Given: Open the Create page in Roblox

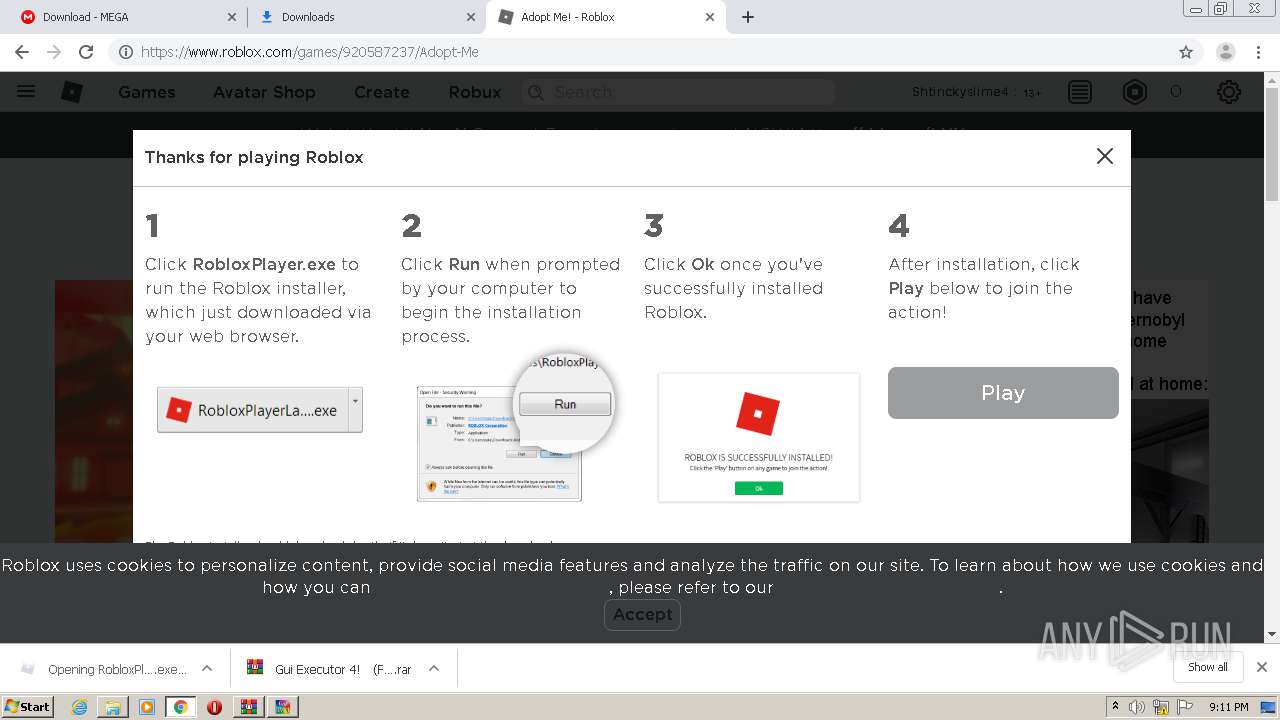Looking at the screenshot, I should pos(382,92).
